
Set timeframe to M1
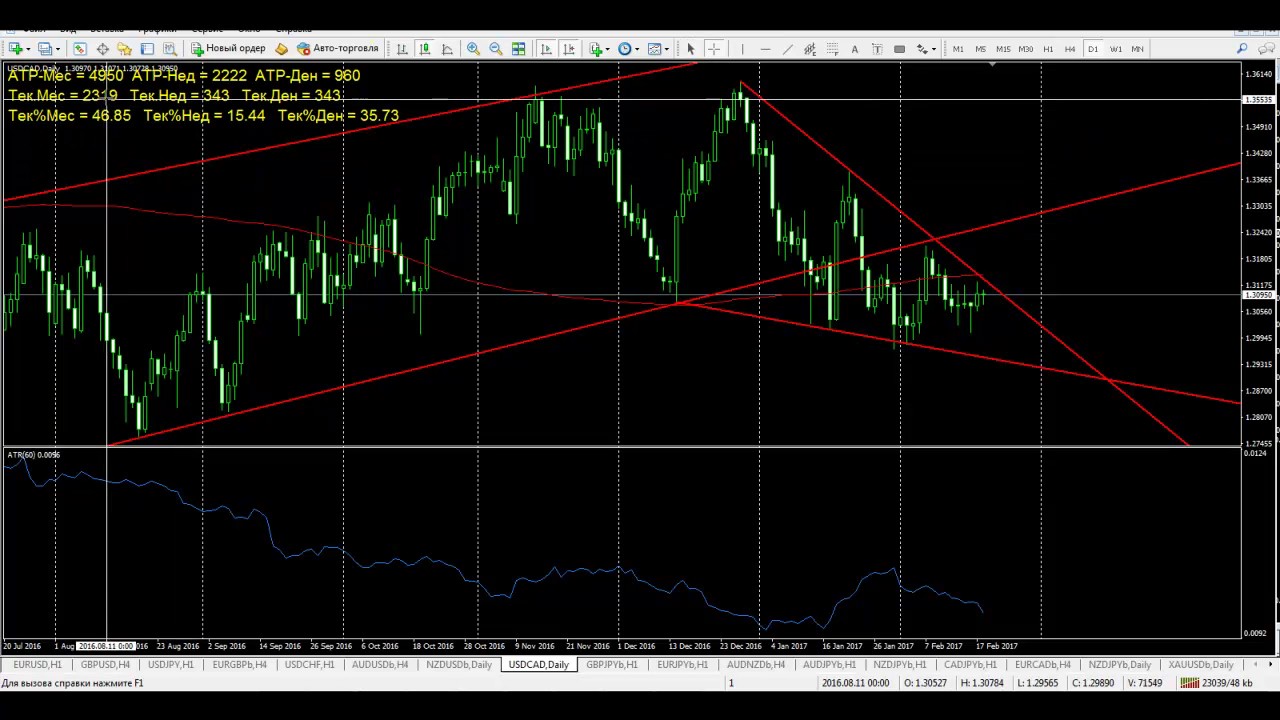click(958, 48)
